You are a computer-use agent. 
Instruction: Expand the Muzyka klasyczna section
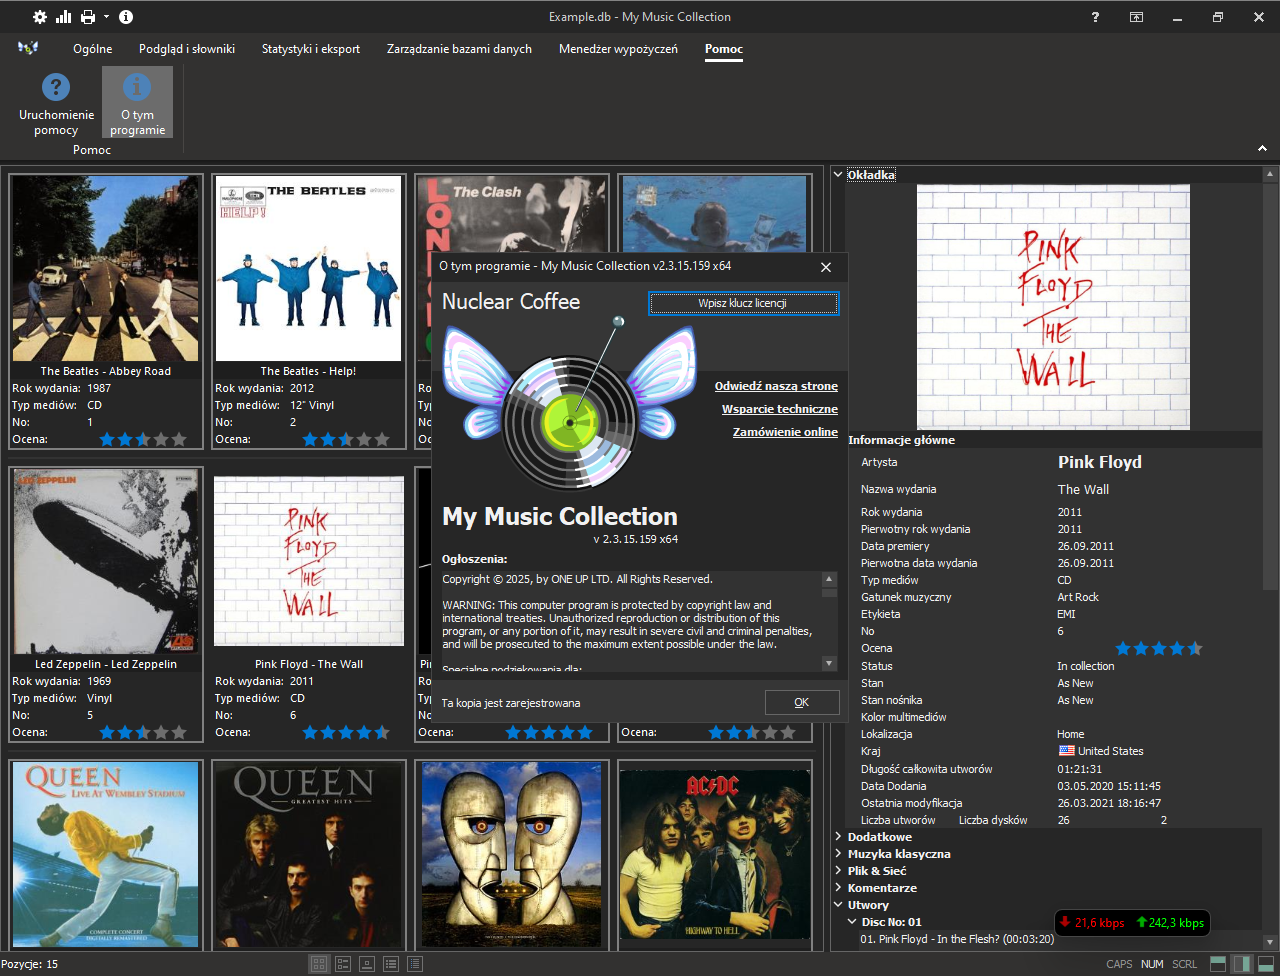point(838,854)
